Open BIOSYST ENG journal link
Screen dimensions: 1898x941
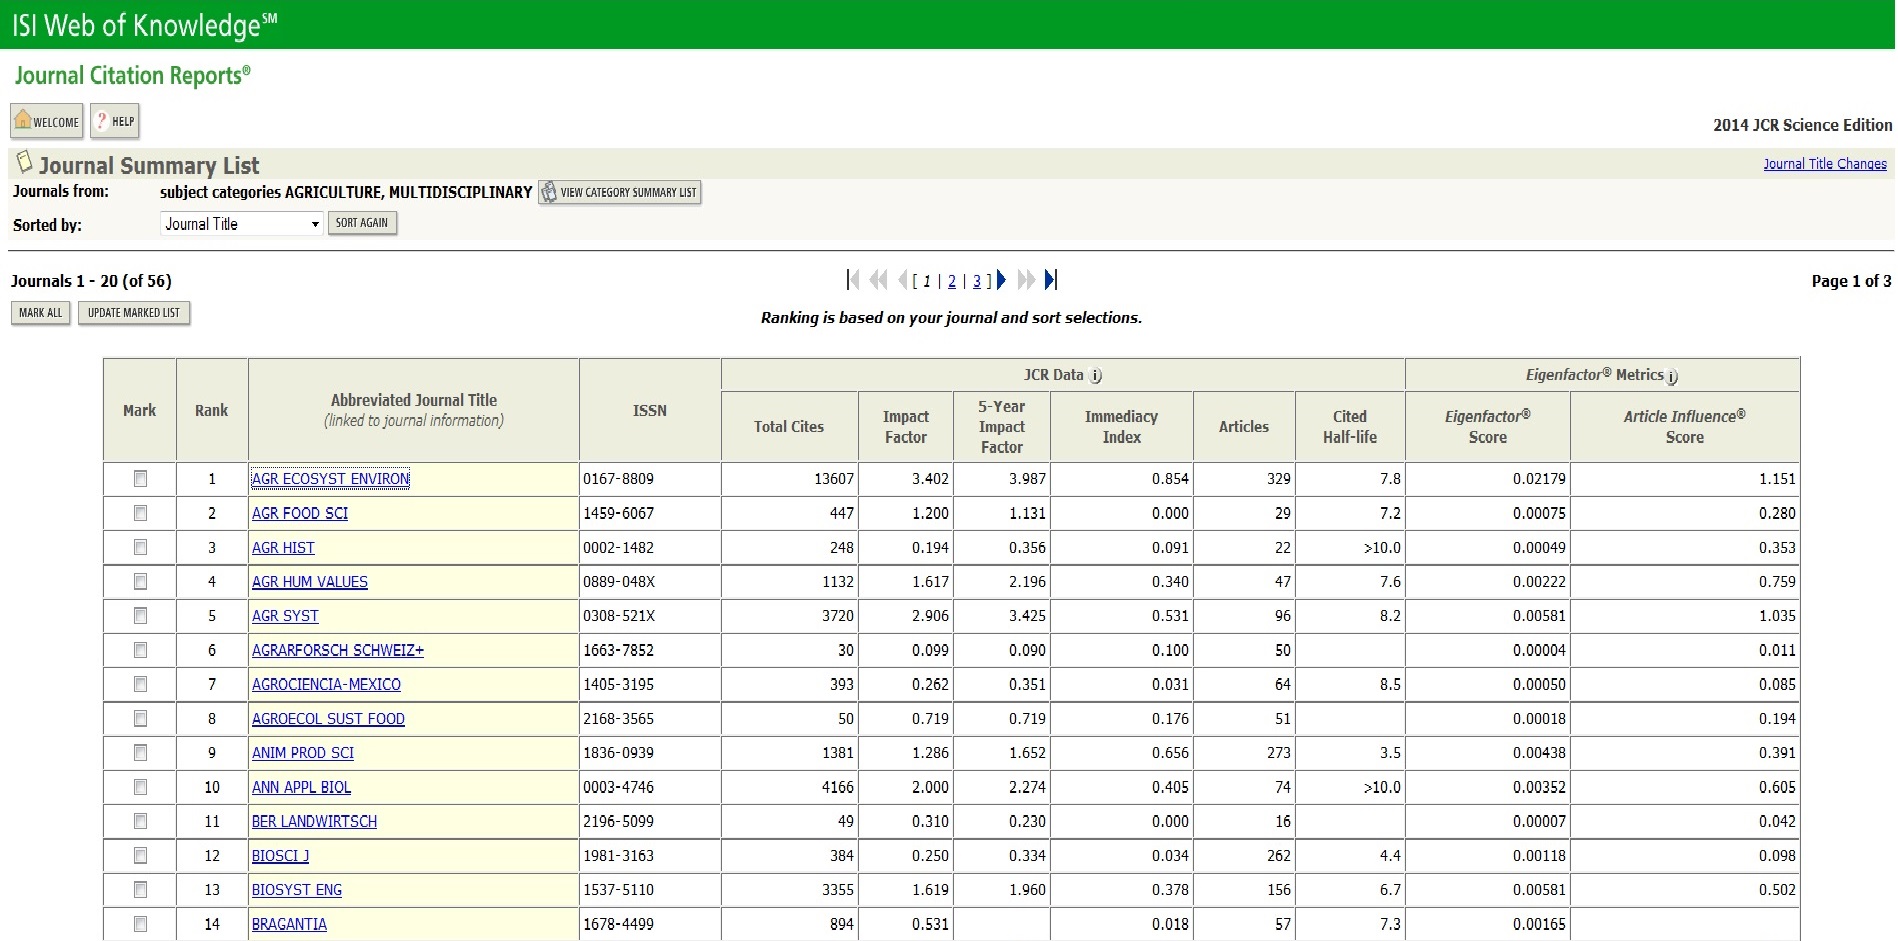click(297, 890)
